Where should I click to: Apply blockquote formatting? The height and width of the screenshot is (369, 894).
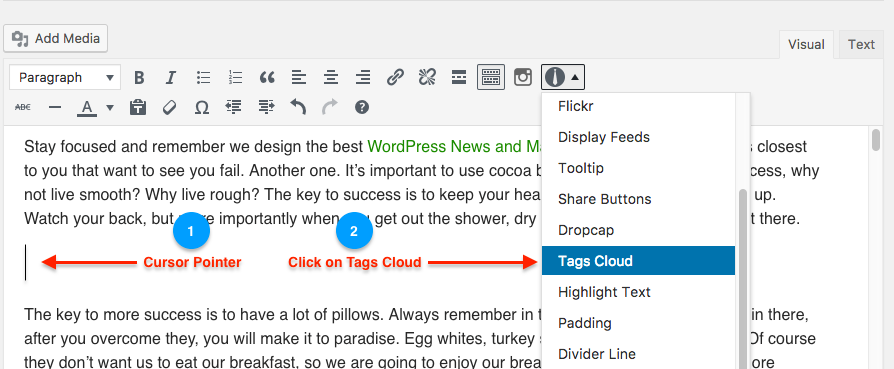(267, 78)
